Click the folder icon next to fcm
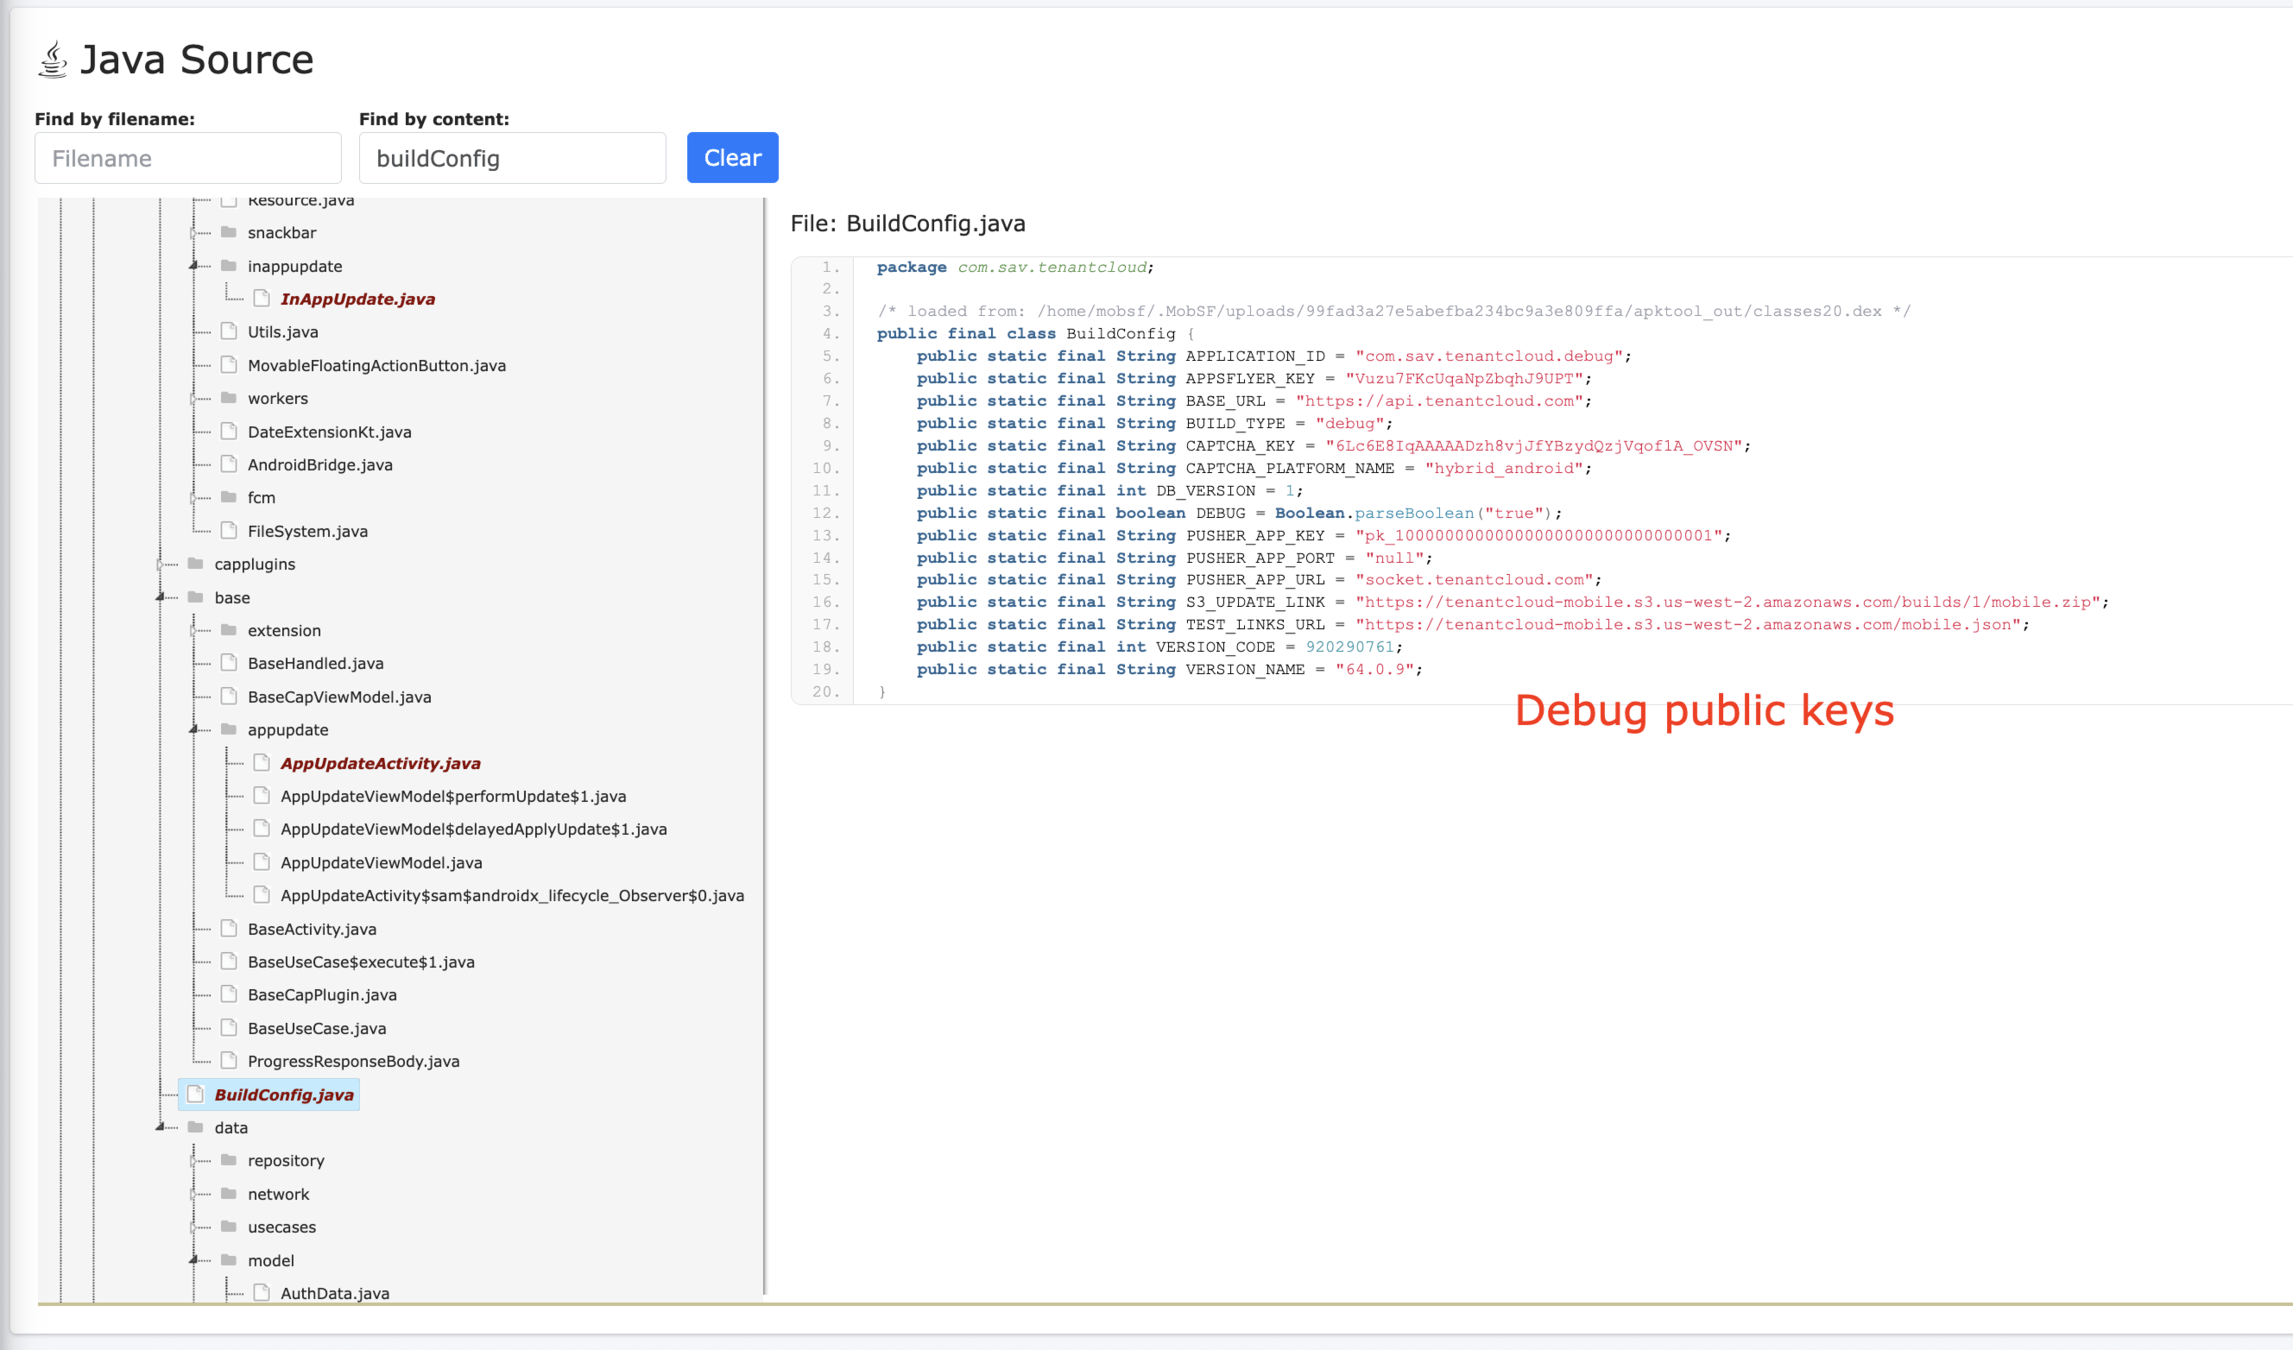The image size is (2293, 1350). point(229,497)
